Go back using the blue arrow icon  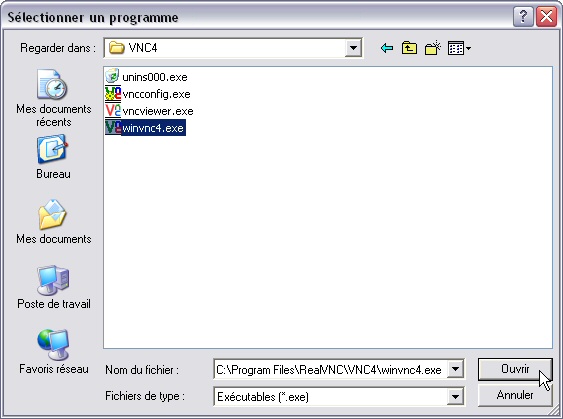tap(386, 48)
